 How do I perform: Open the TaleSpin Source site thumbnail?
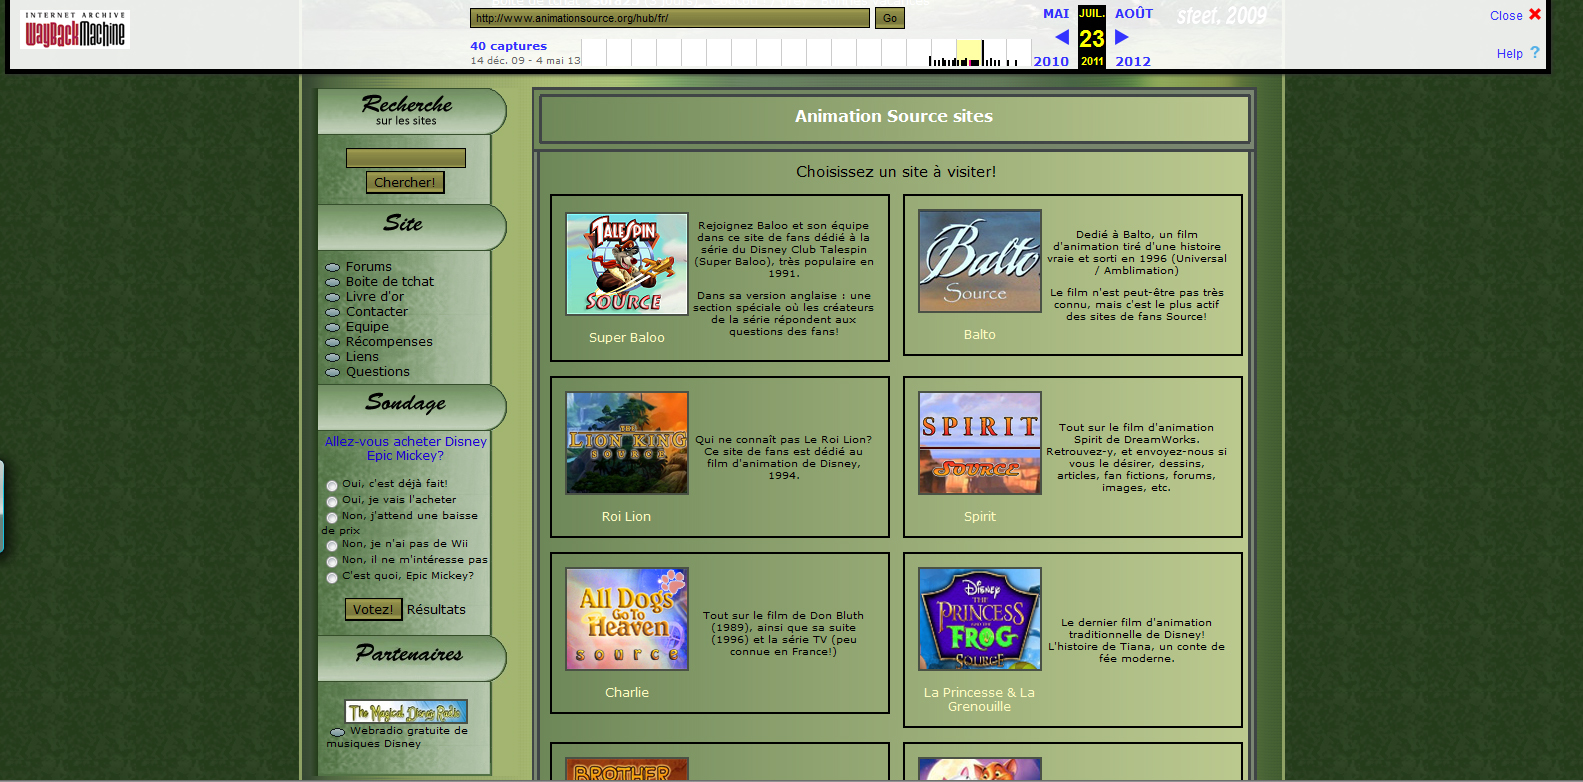click(627, 264)
